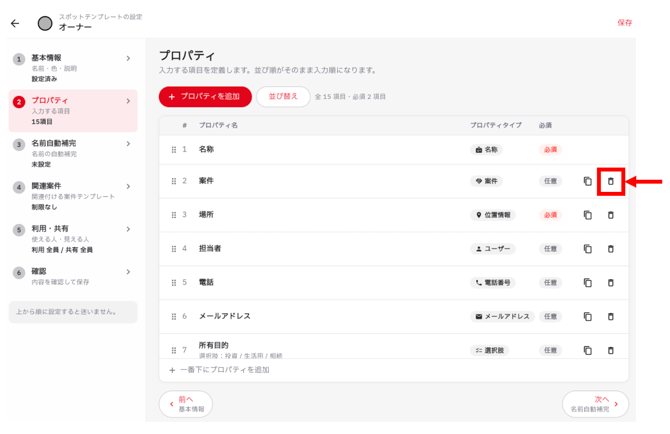
Task: Delete the 担当者 property
Action: (x=611, y=249)
